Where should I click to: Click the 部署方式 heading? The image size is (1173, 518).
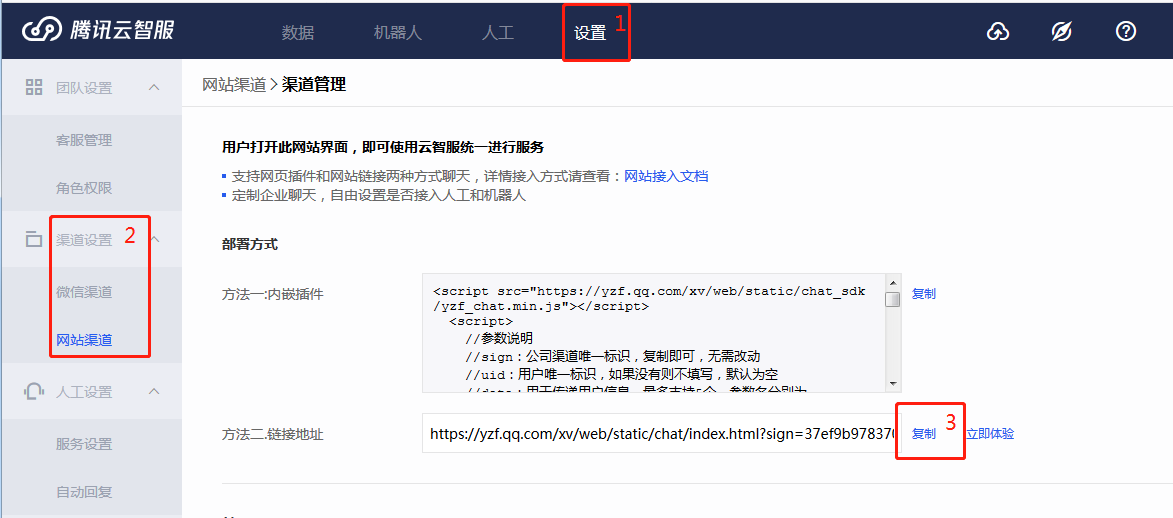pos(250,245)
